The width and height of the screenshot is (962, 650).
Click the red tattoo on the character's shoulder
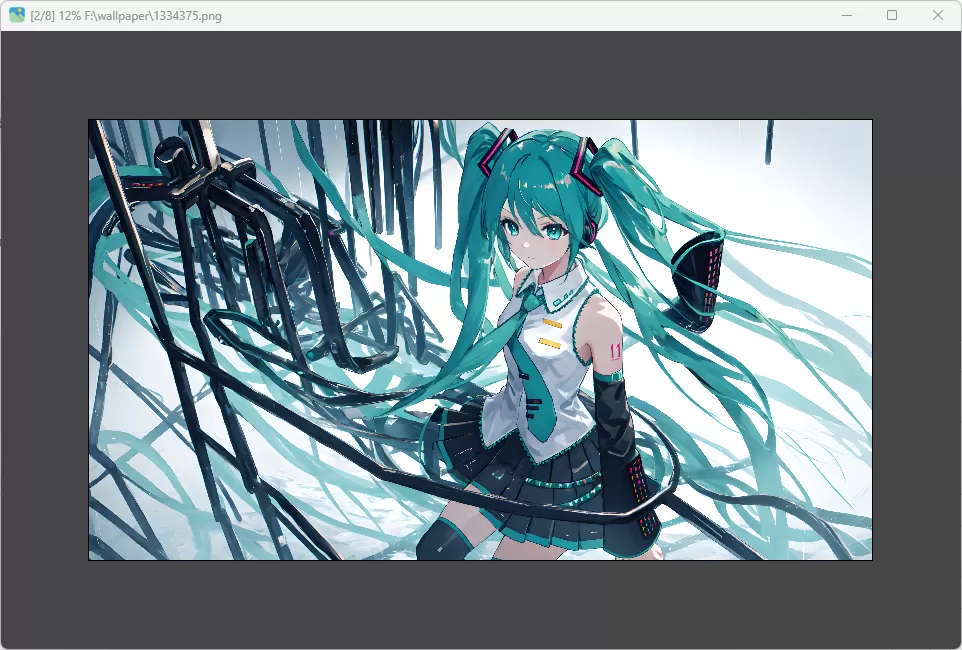click(x=614, y=351)
